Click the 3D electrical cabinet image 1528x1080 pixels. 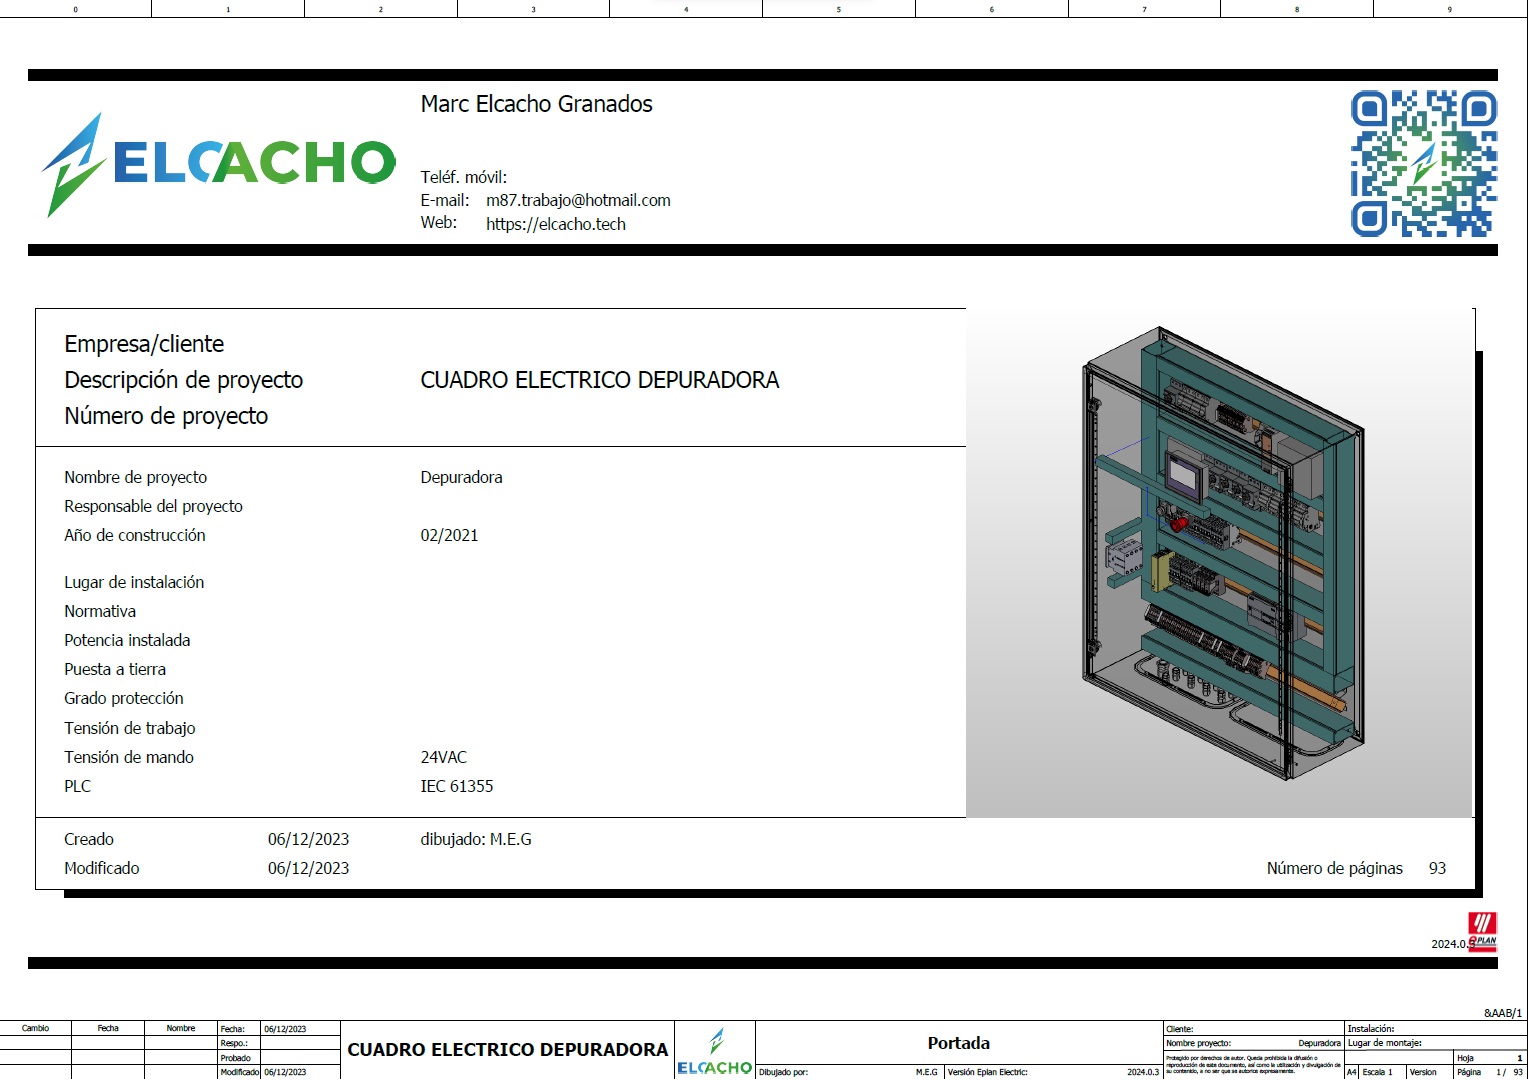point(1220,560)
